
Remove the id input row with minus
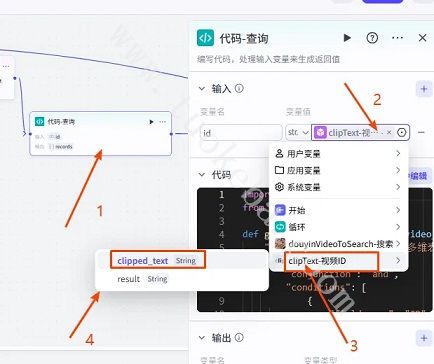coord(421,132)
